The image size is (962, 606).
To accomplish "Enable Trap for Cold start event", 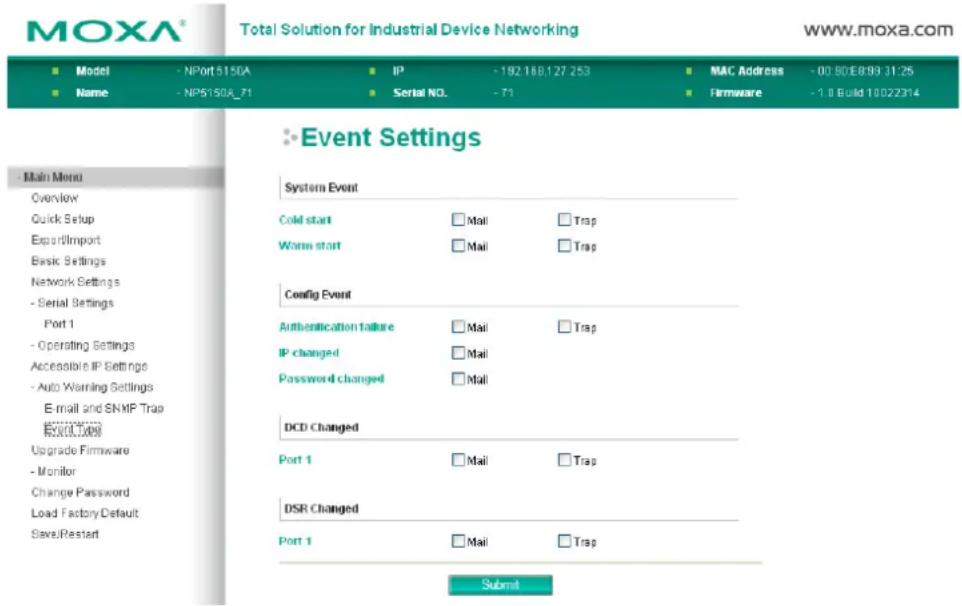I will pyautogui.click(x=564, y=220).
